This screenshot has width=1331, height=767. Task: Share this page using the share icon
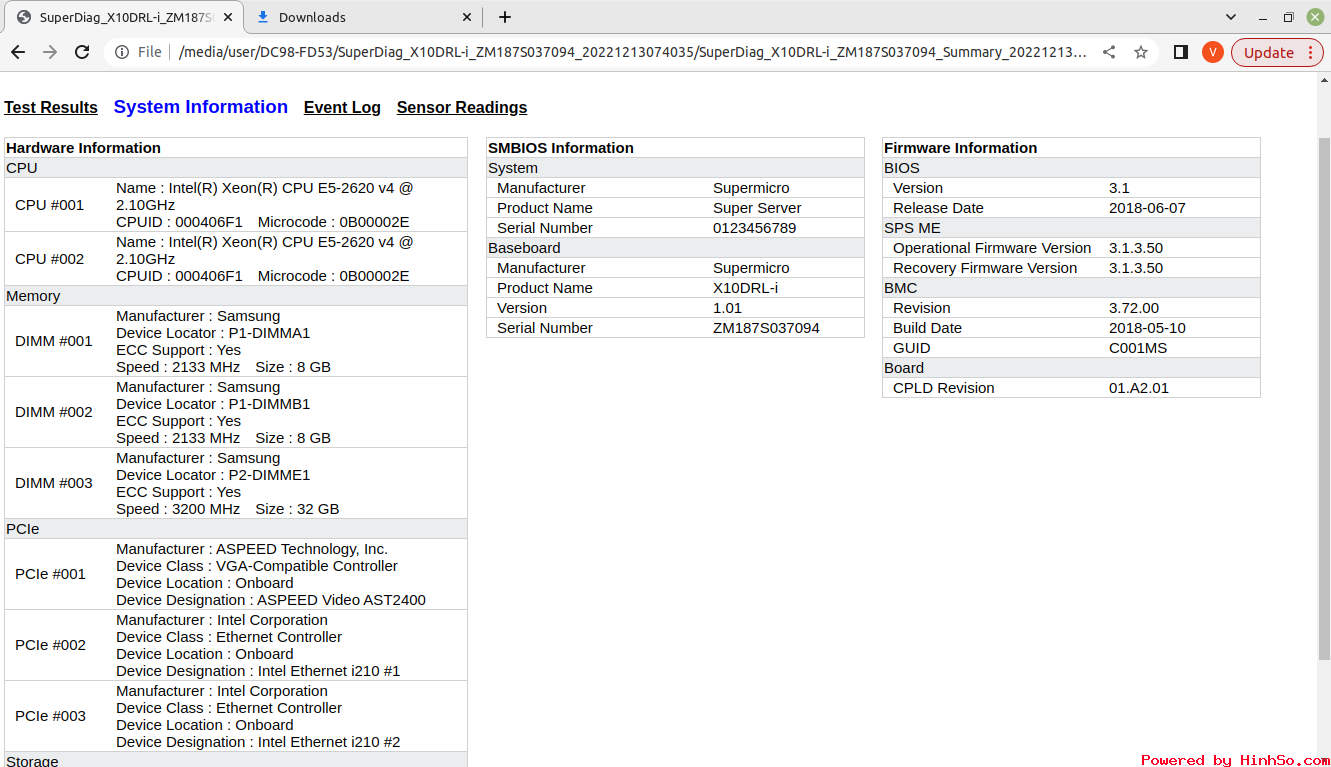[x=1109, y=52]
